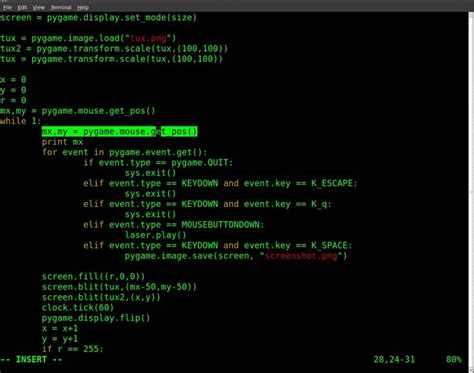474x373 pixels.
Task: Click the 'while 1:' line
Action: (21, 121)
